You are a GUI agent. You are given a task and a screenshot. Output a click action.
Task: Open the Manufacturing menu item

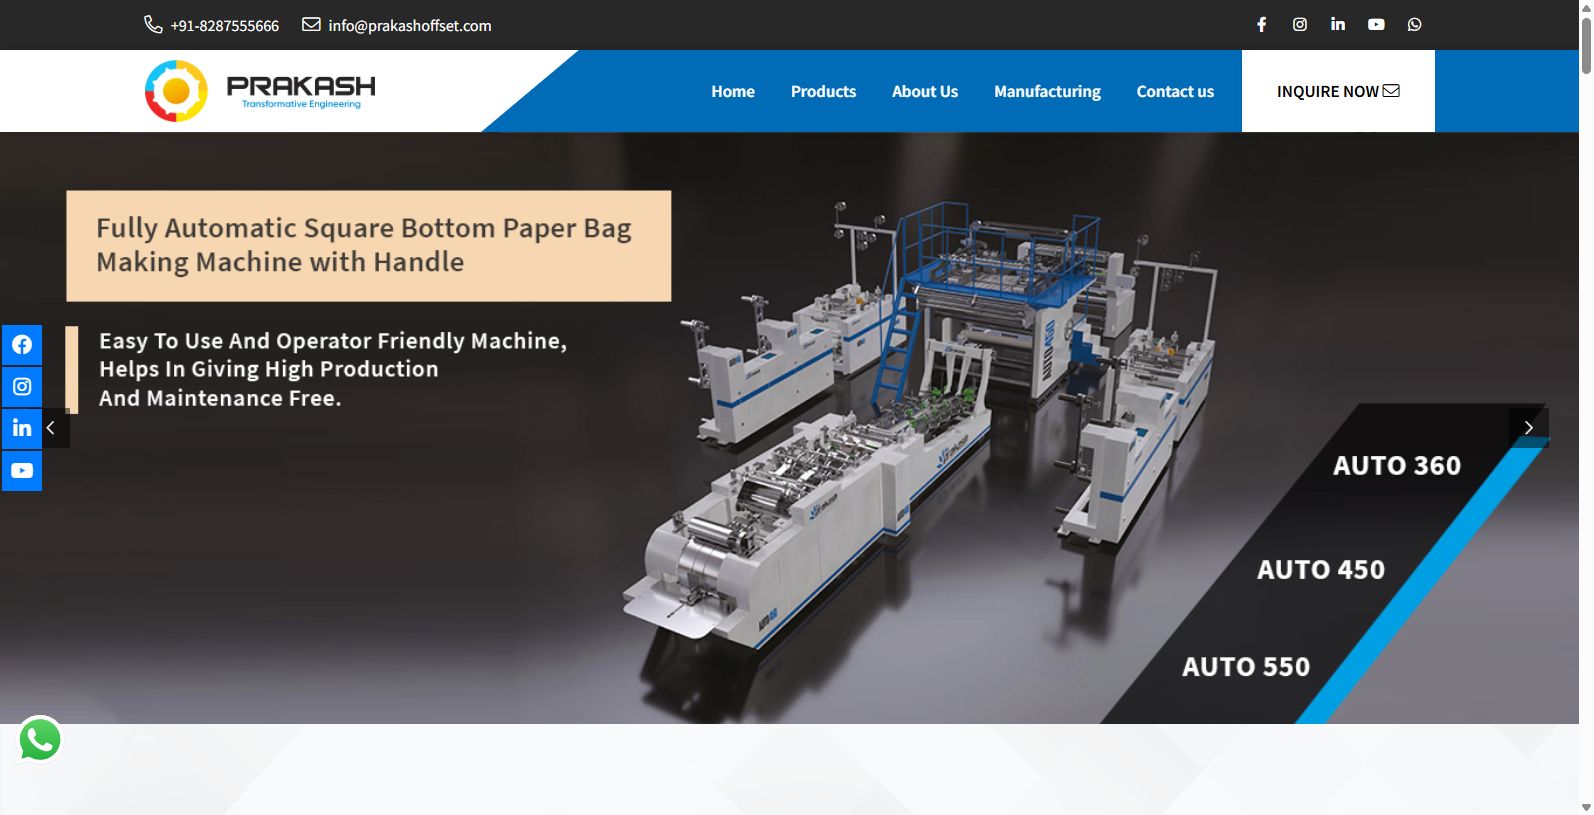1047,91
